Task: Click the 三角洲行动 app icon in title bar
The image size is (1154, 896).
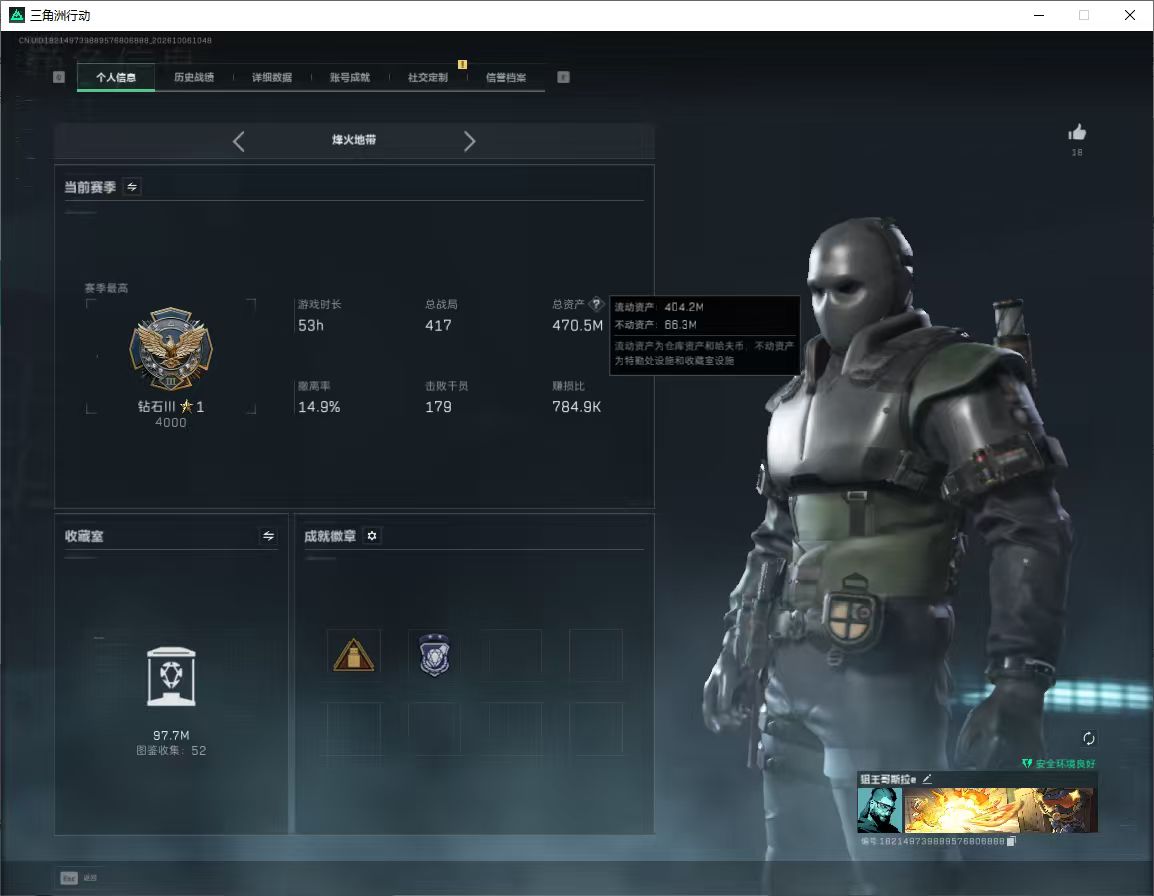Action: pyautogui.click(x=16, y=15)
